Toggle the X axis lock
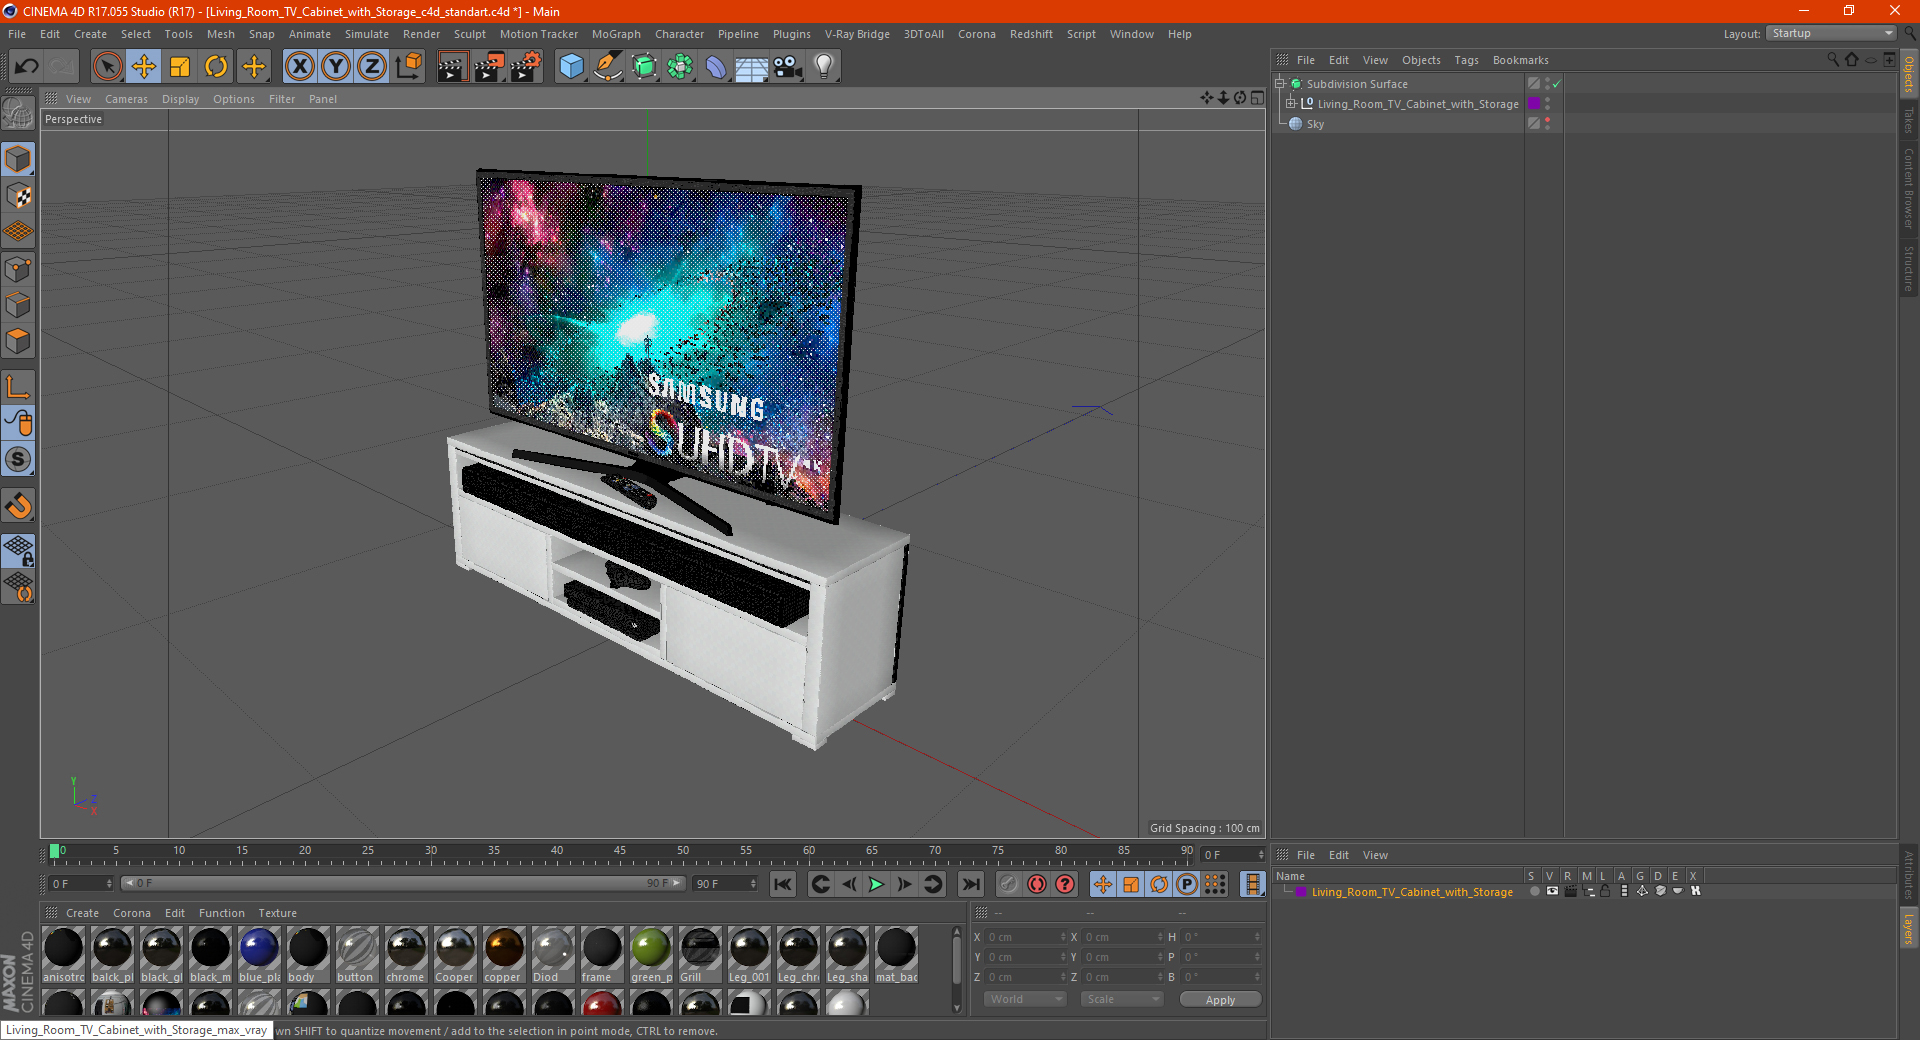 [299, 67]
